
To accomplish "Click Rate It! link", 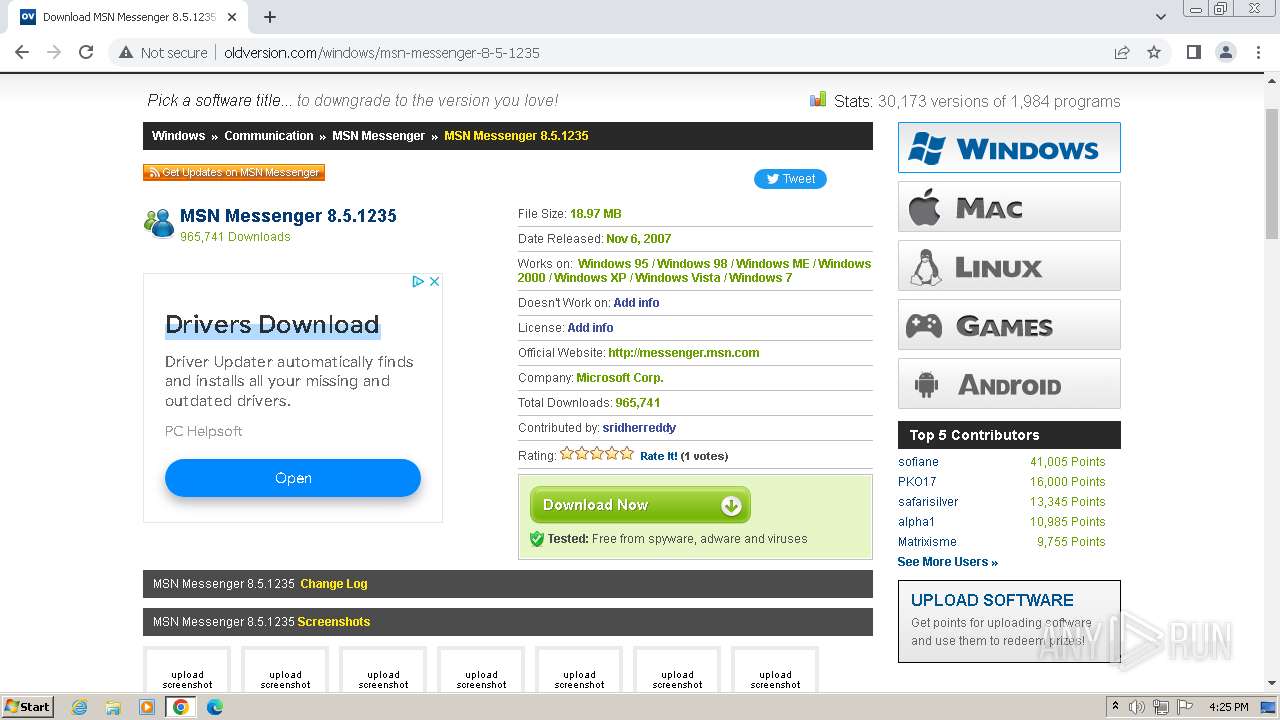I will point(659,456).
